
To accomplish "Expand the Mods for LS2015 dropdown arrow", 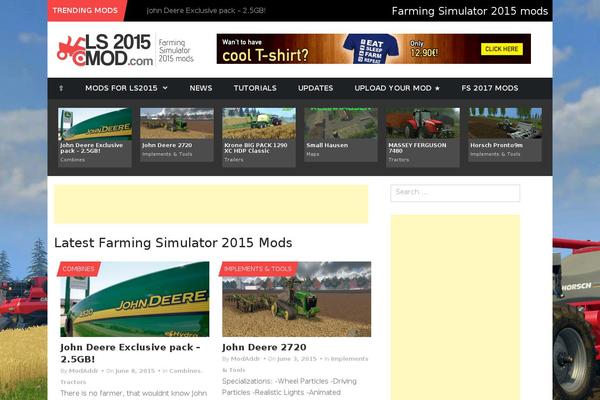I will pos(165,88).
